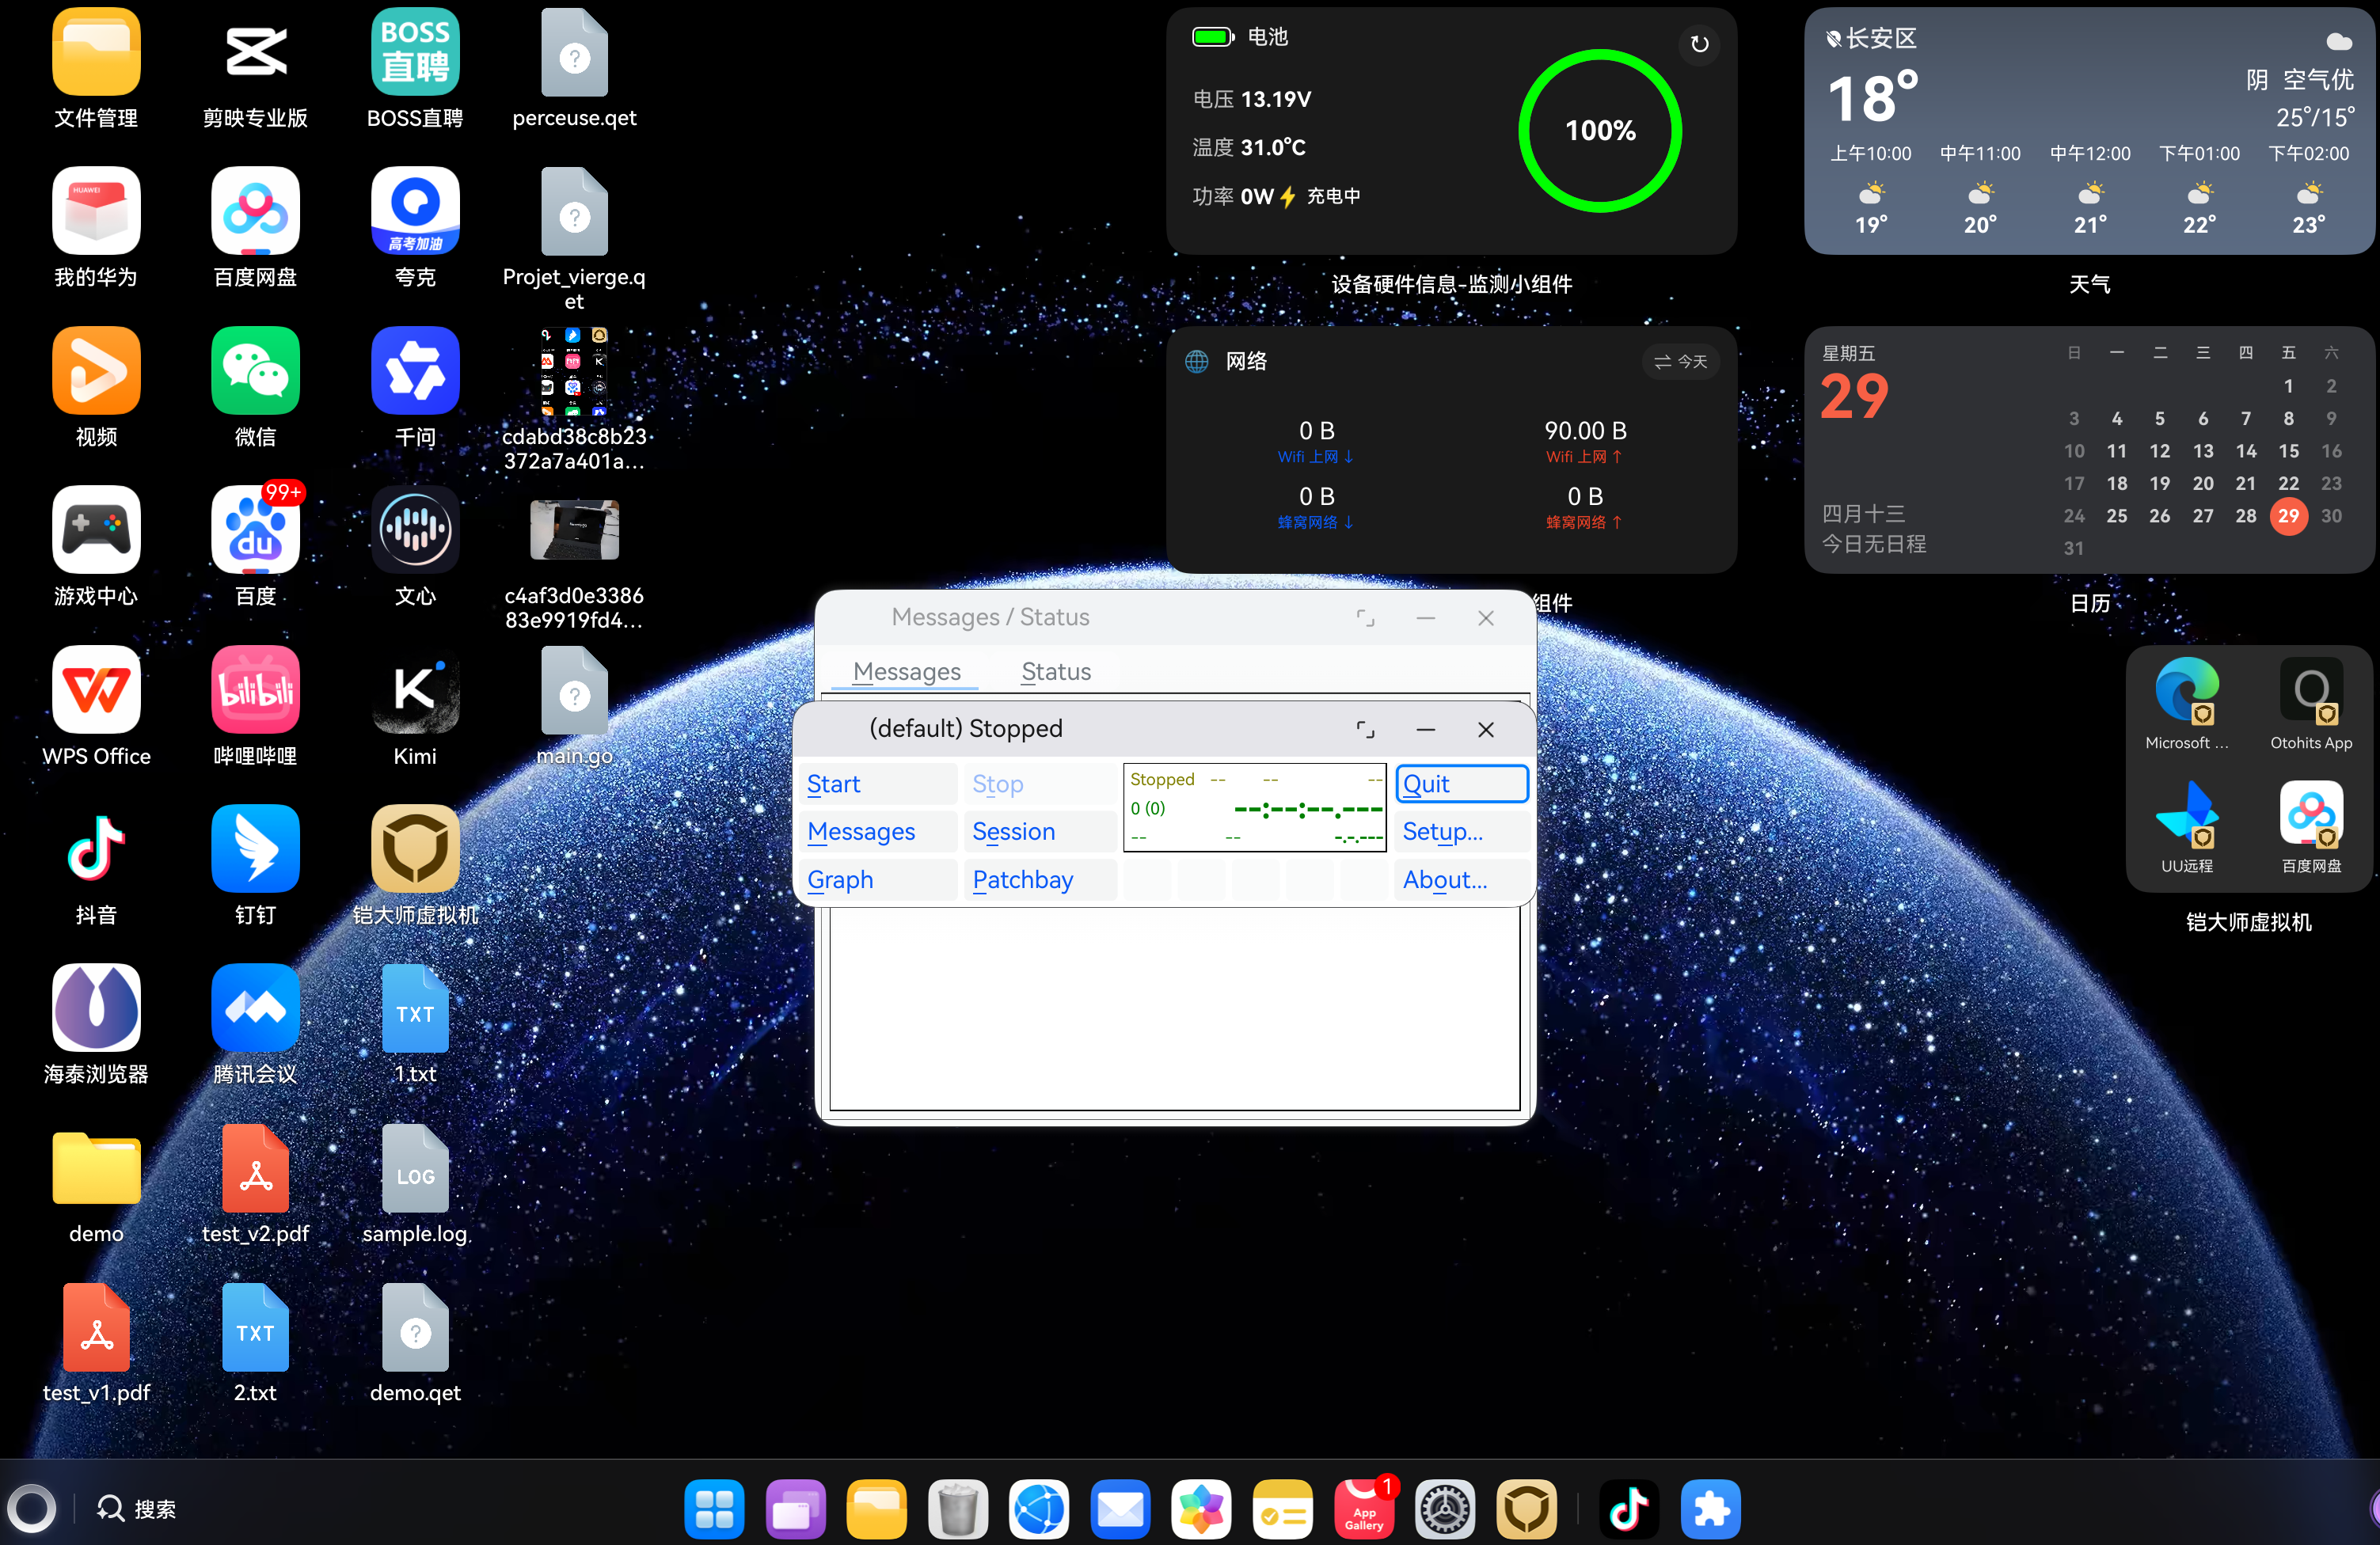Open the mail app in the dock
Screen dimensions: 2380x1545
tap(1120, 1509)
